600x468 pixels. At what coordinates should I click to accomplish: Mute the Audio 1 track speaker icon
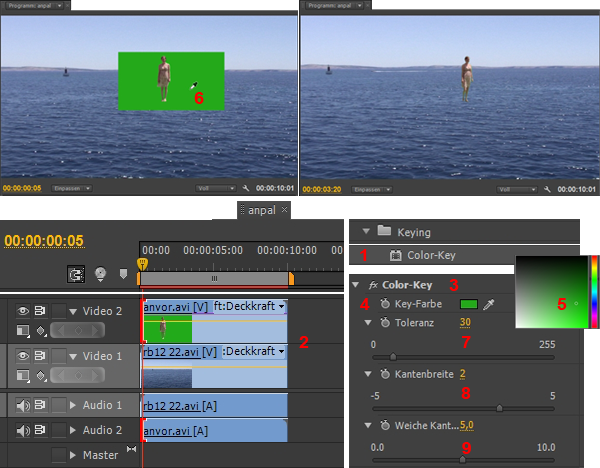(x=22, y=405)
